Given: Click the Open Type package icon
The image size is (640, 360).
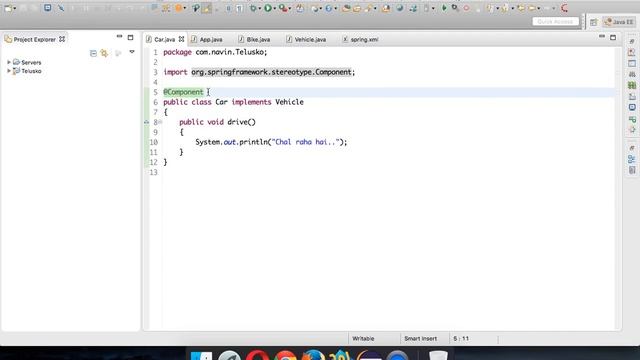Looking at the screenshot, I should point(346,8).
